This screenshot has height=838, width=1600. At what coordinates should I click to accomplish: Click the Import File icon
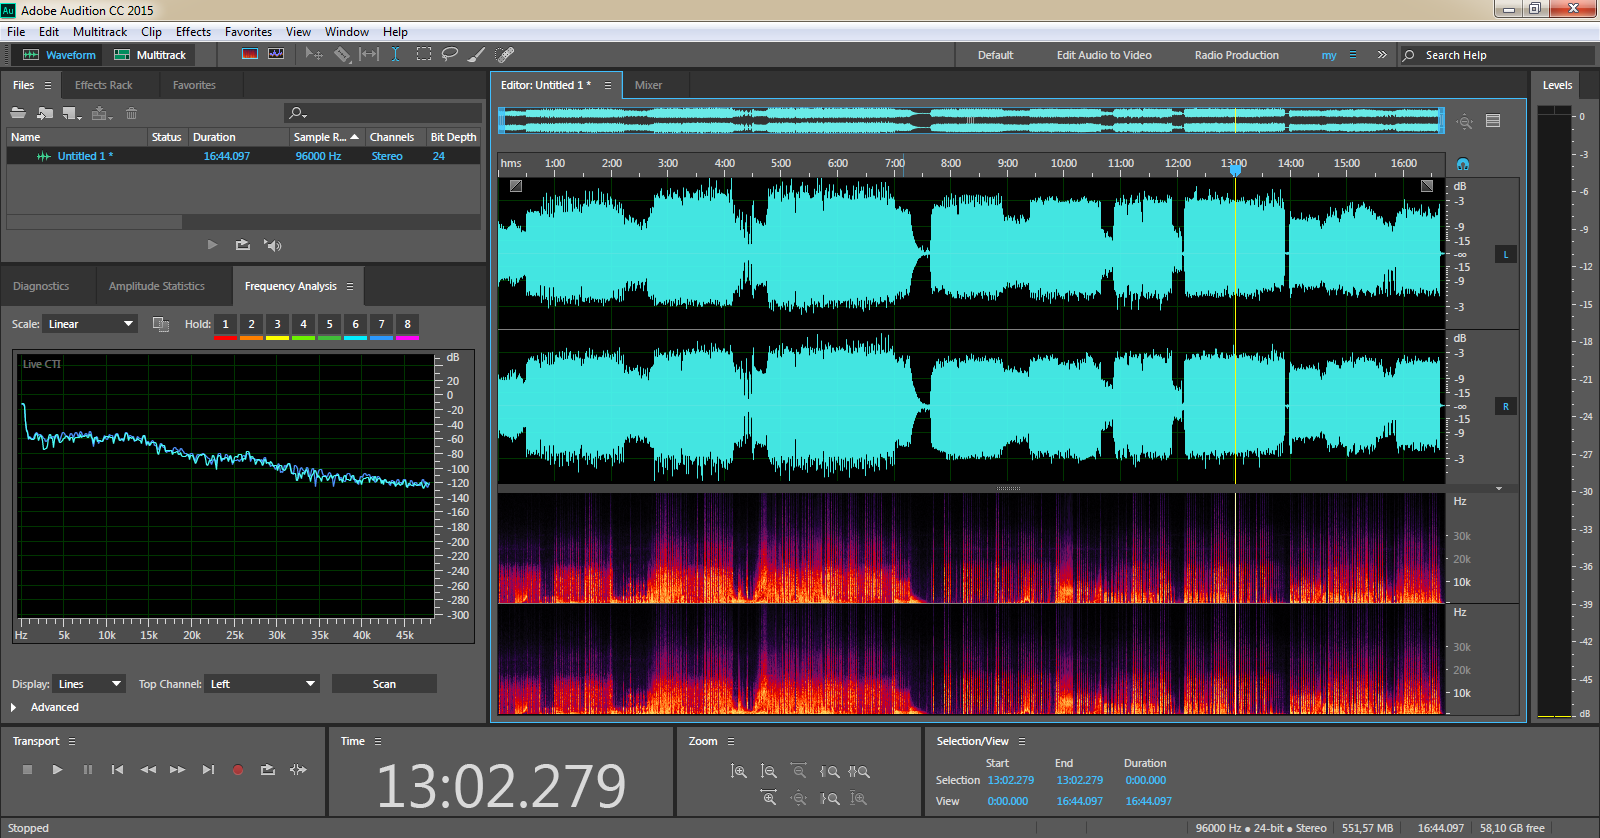pos(45,113)
